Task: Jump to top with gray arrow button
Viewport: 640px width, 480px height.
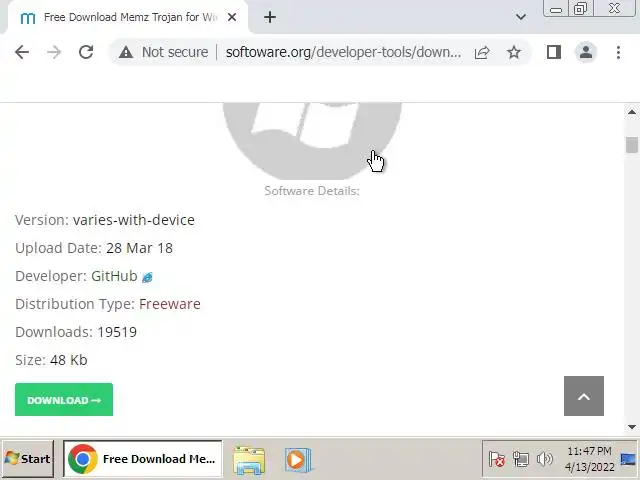Action: tap(584, 396)
